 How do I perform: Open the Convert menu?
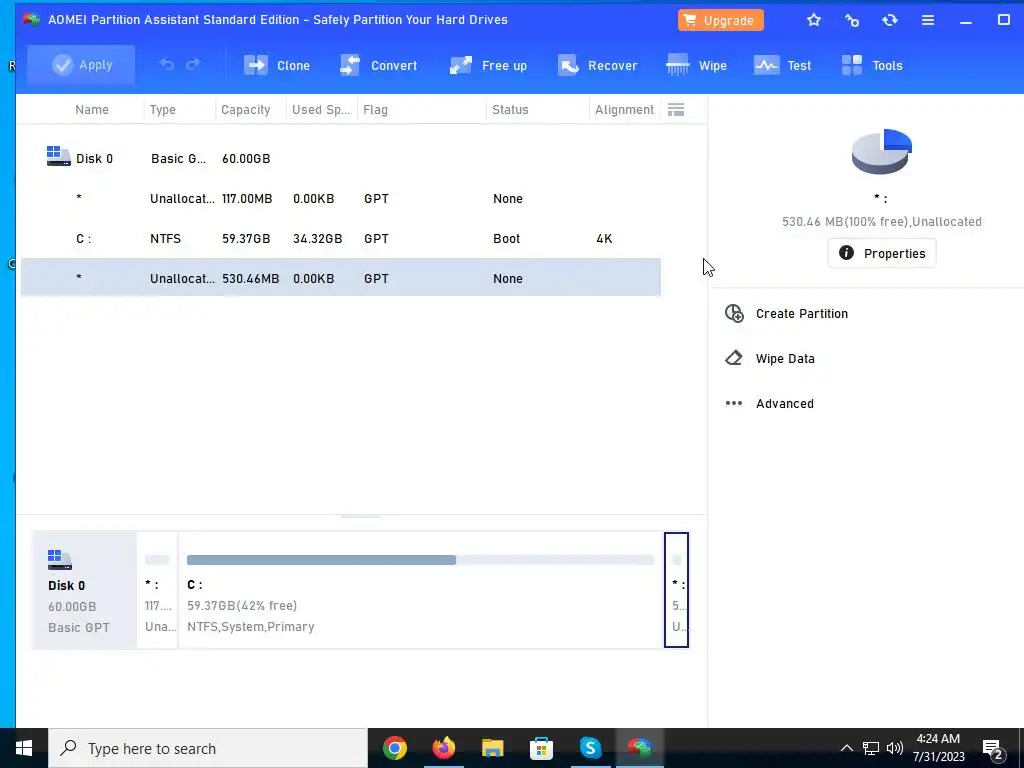point(378,65)
